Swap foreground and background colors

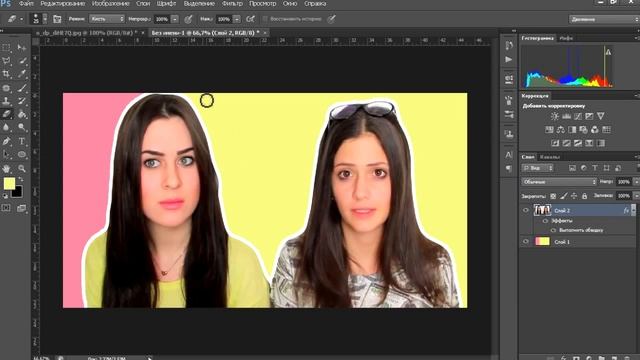pyautogui.click(x=20, y=179)
